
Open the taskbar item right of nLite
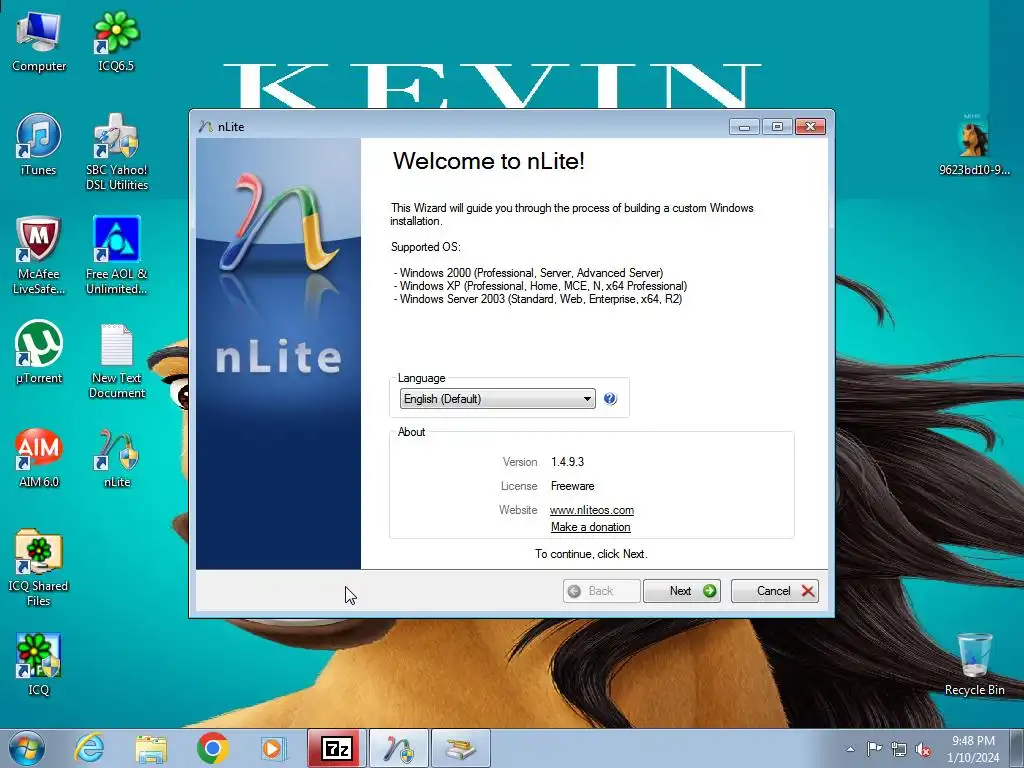[461, 748]
